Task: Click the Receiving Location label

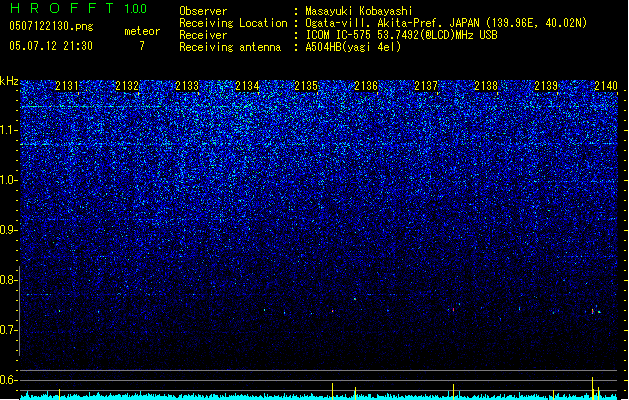Action: pos(233,23)
